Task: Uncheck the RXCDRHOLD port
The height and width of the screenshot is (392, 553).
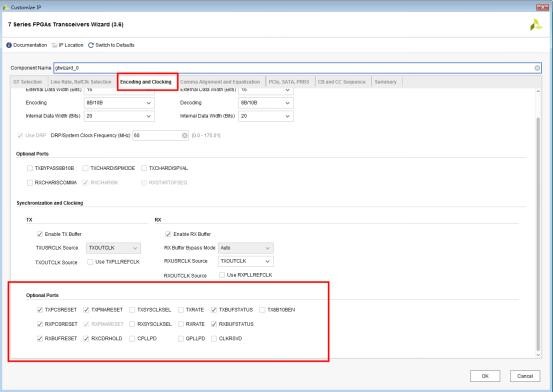Action: click(x=86, y=338)
